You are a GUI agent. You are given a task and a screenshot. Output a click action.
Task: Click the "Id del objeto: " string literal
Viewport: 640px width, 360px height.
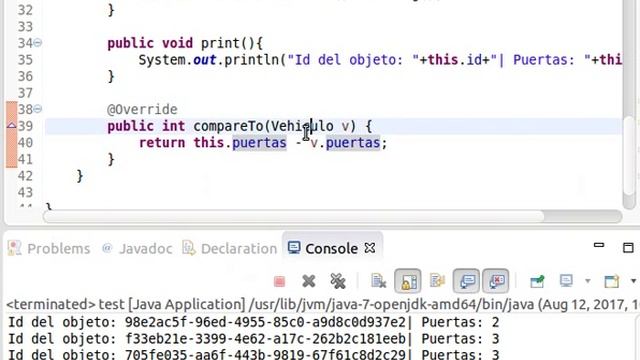pos(353,60)
